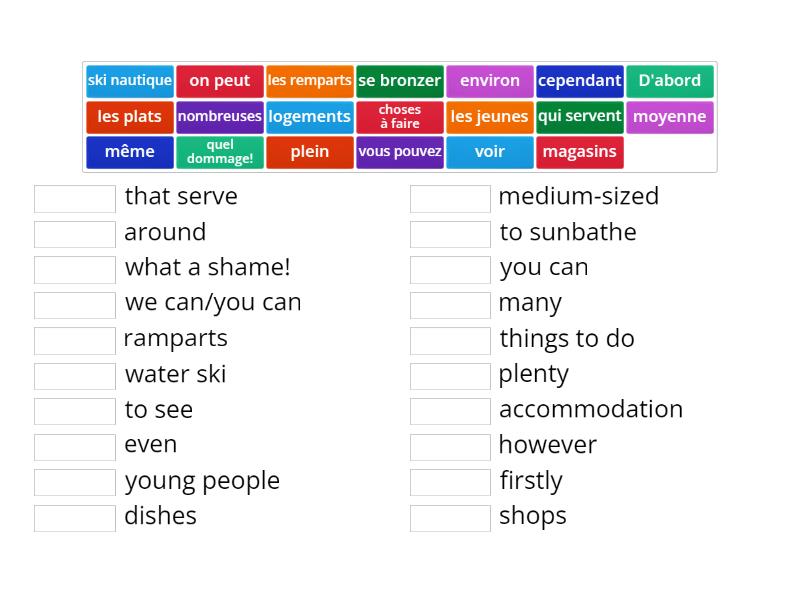800x600 pixels.
Task: Select the 'nombreuses' tile
Action: [x=220, y=117]
